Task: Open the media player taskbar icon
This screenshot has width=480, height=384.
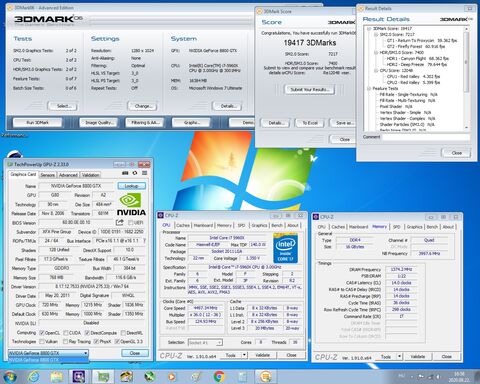Action: click(x=172, y=377)
